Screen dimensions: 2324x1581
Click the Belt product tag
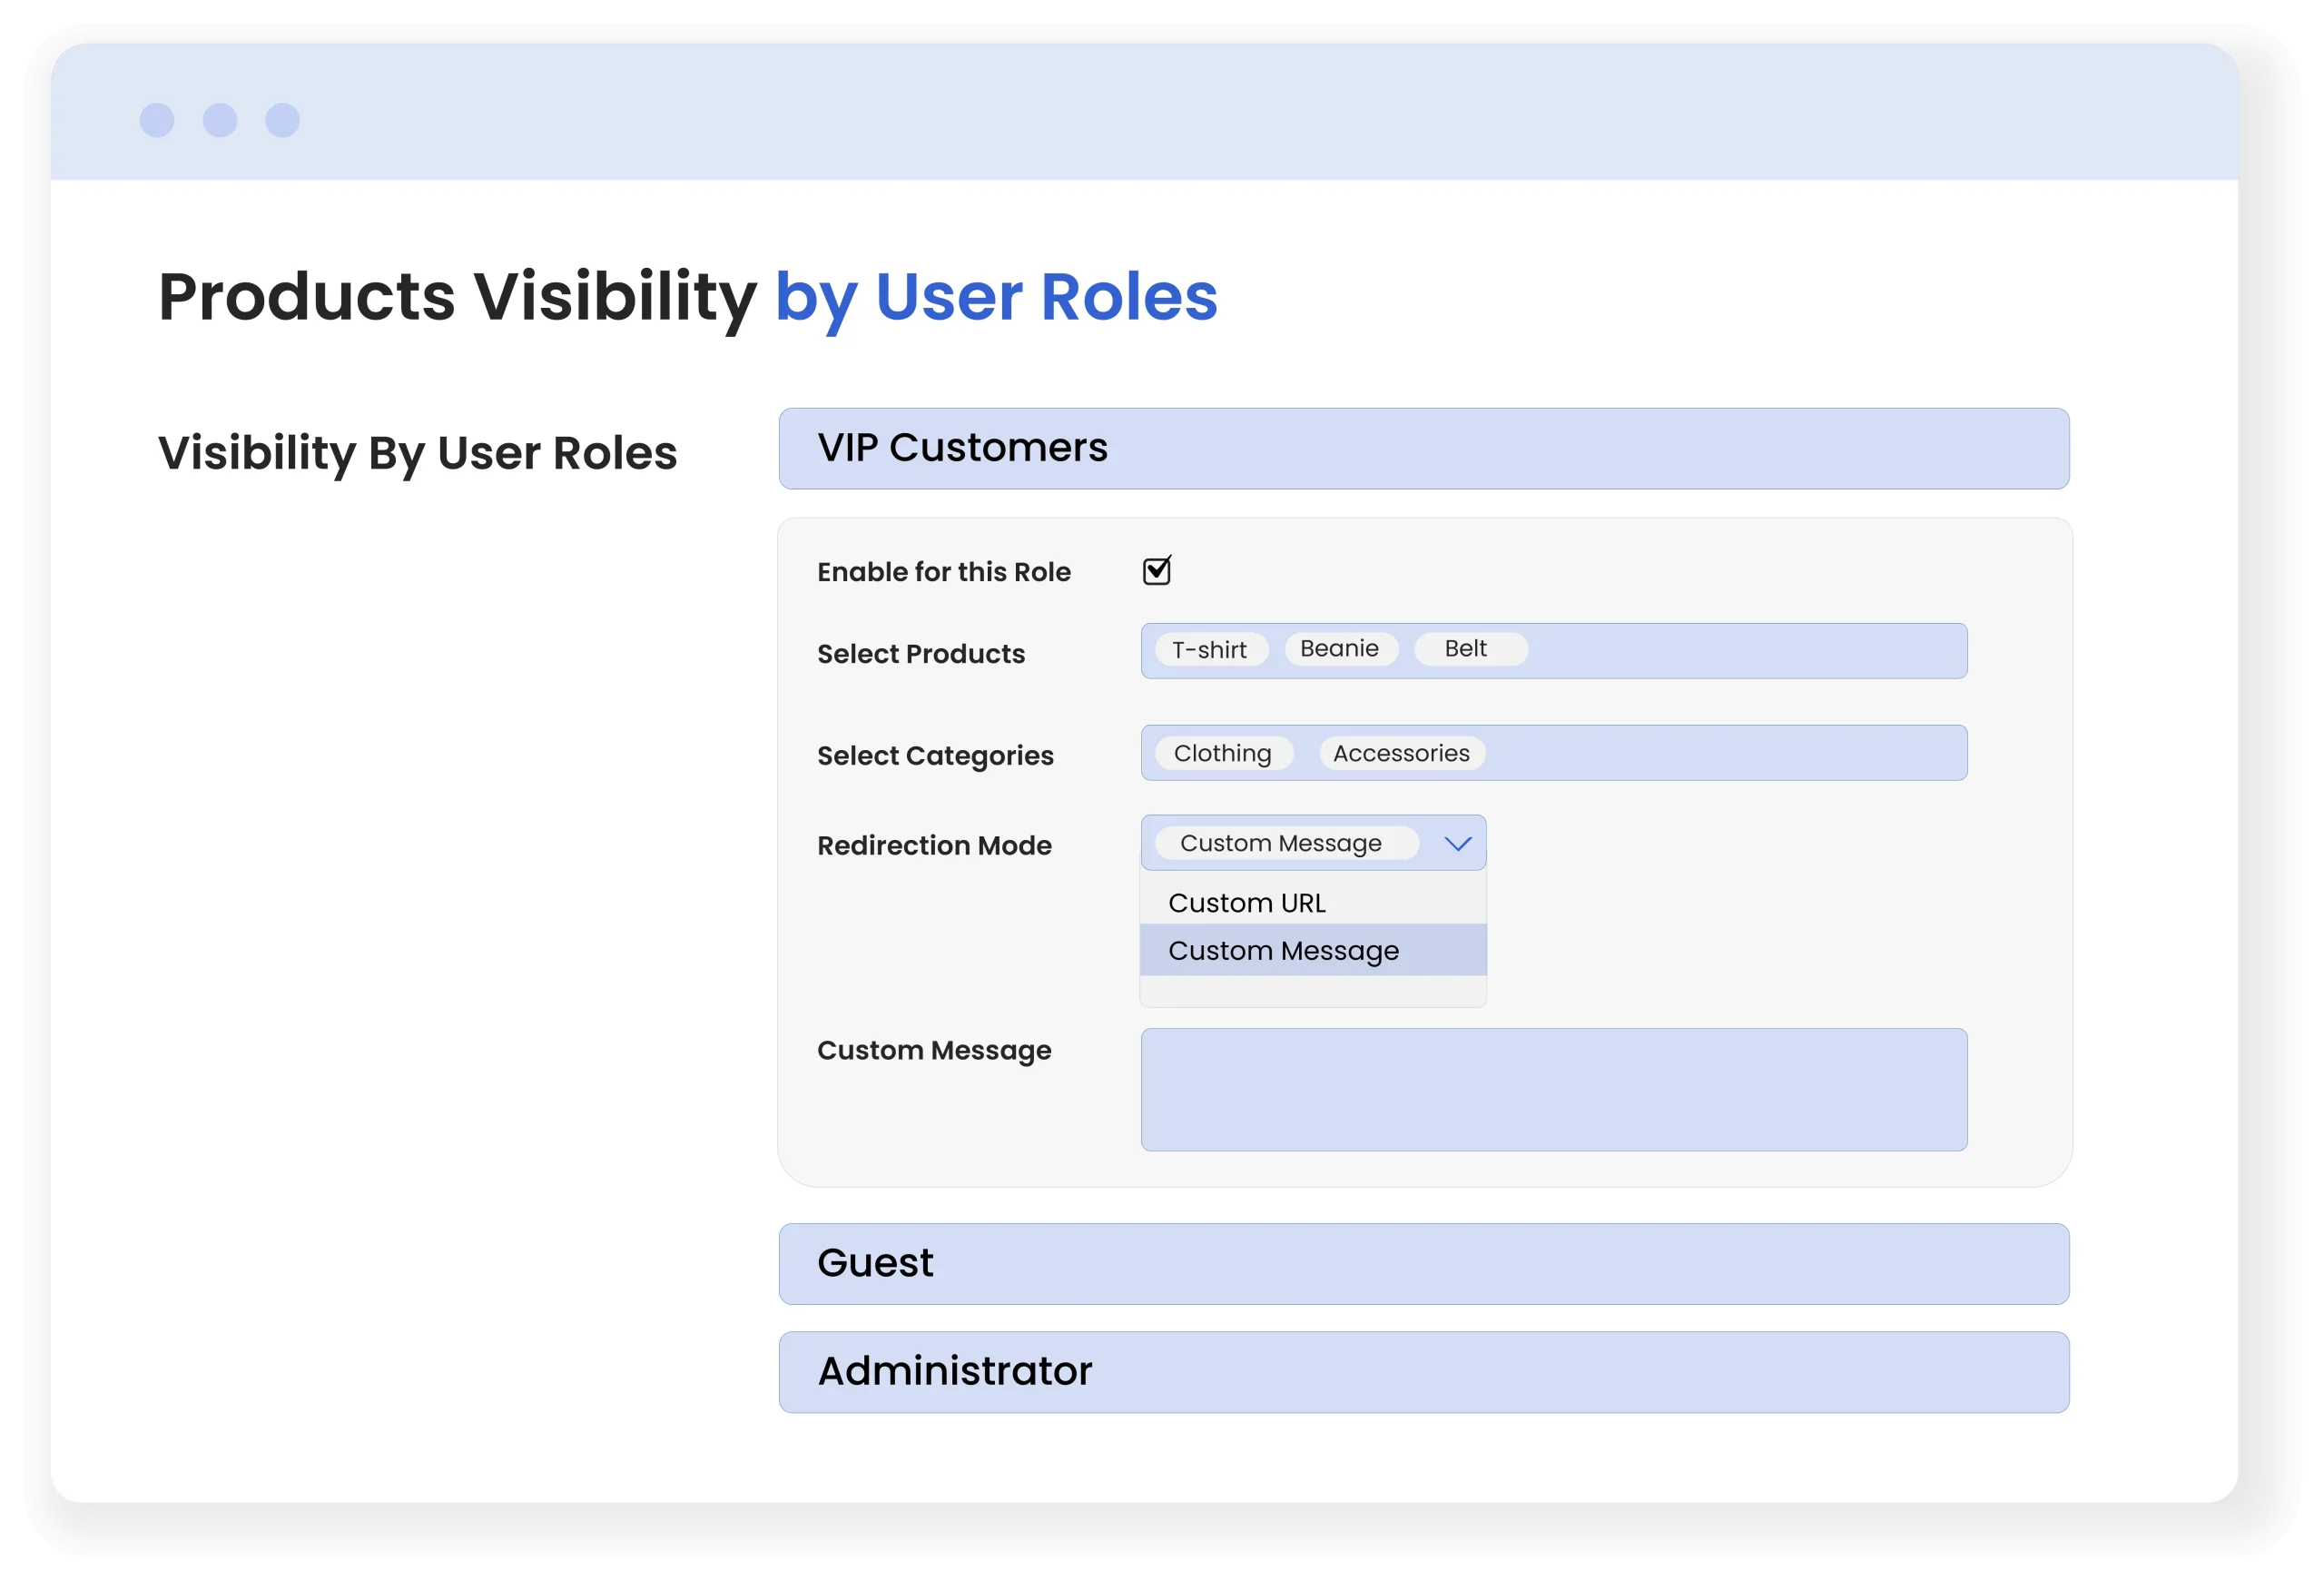pyautogui.click(x=1466, y=649)
